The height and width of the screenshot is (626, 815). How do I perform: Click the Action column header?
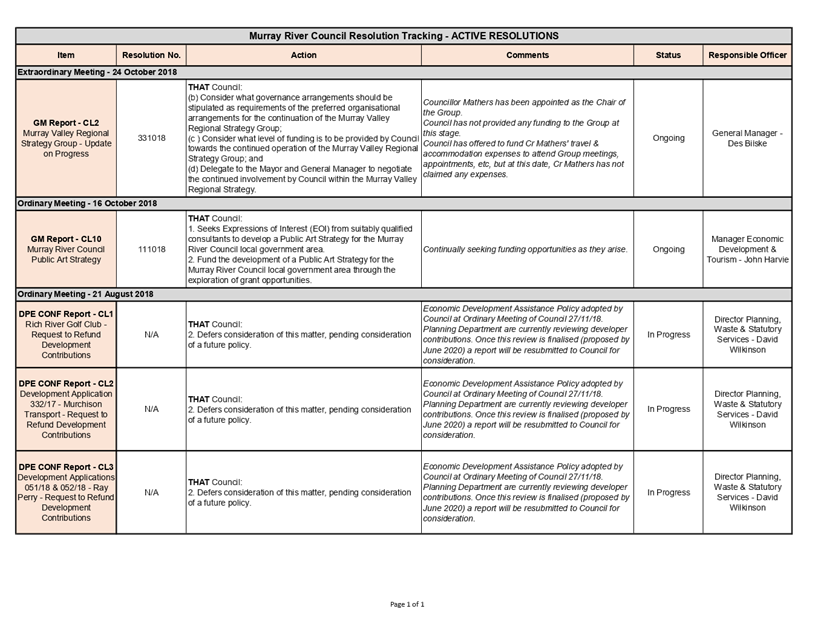[303, 55]
